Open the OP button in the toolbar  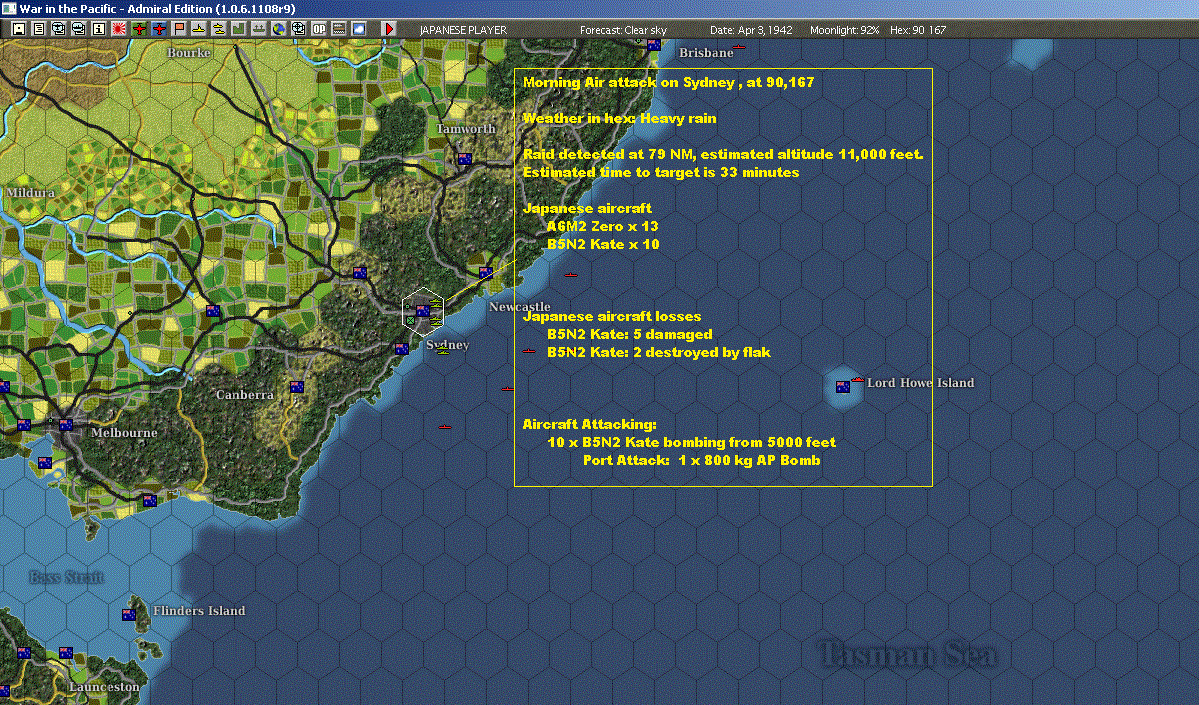318,29
